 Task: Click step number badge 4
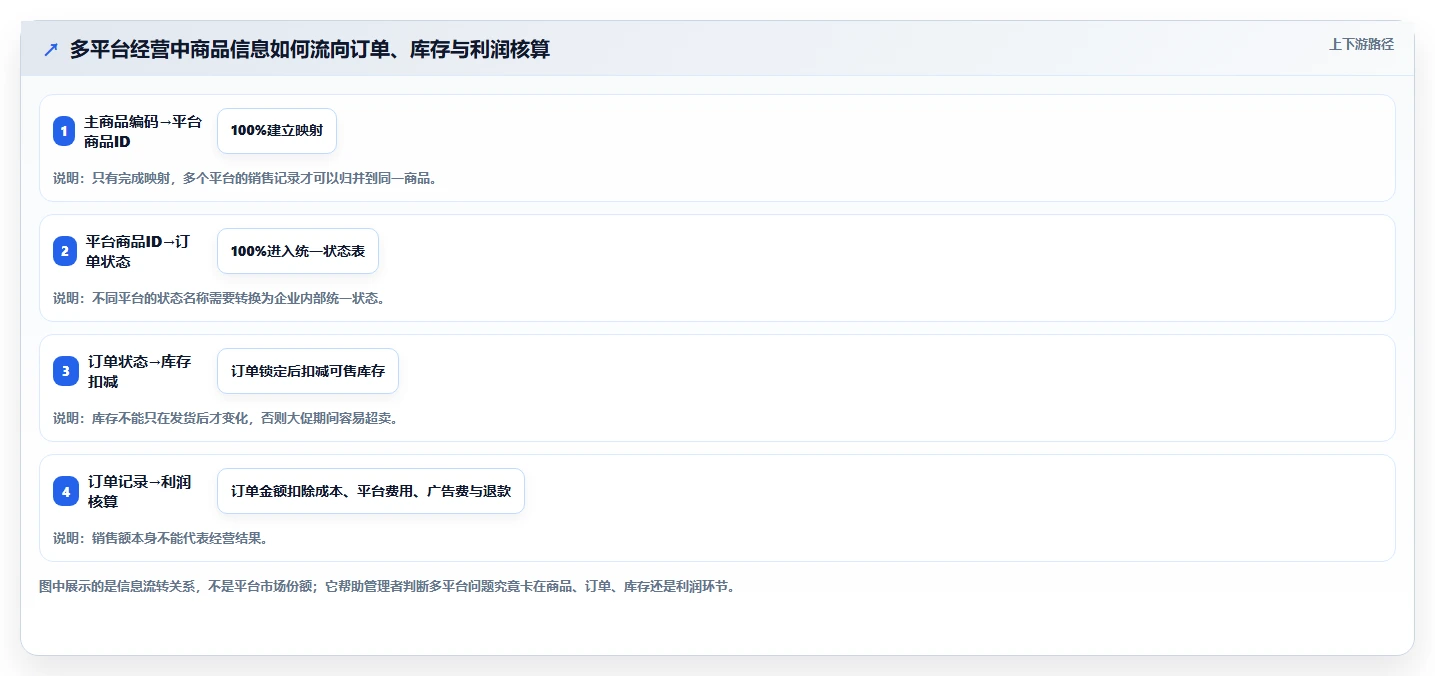pyautogui.click(x=64, y=491)
